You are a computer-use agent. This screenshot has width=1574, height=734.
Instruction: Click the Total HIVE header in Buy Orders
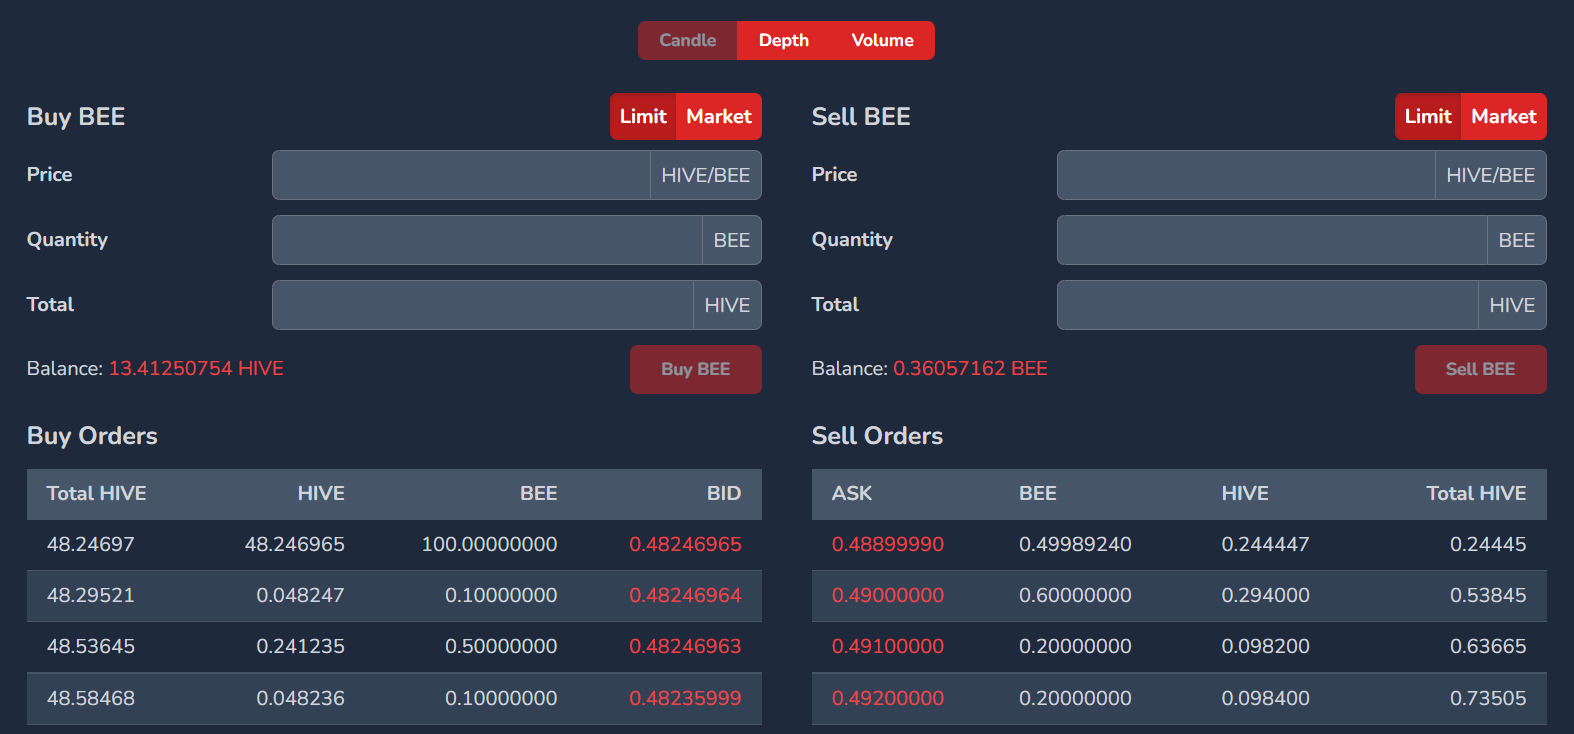[97, 494]
